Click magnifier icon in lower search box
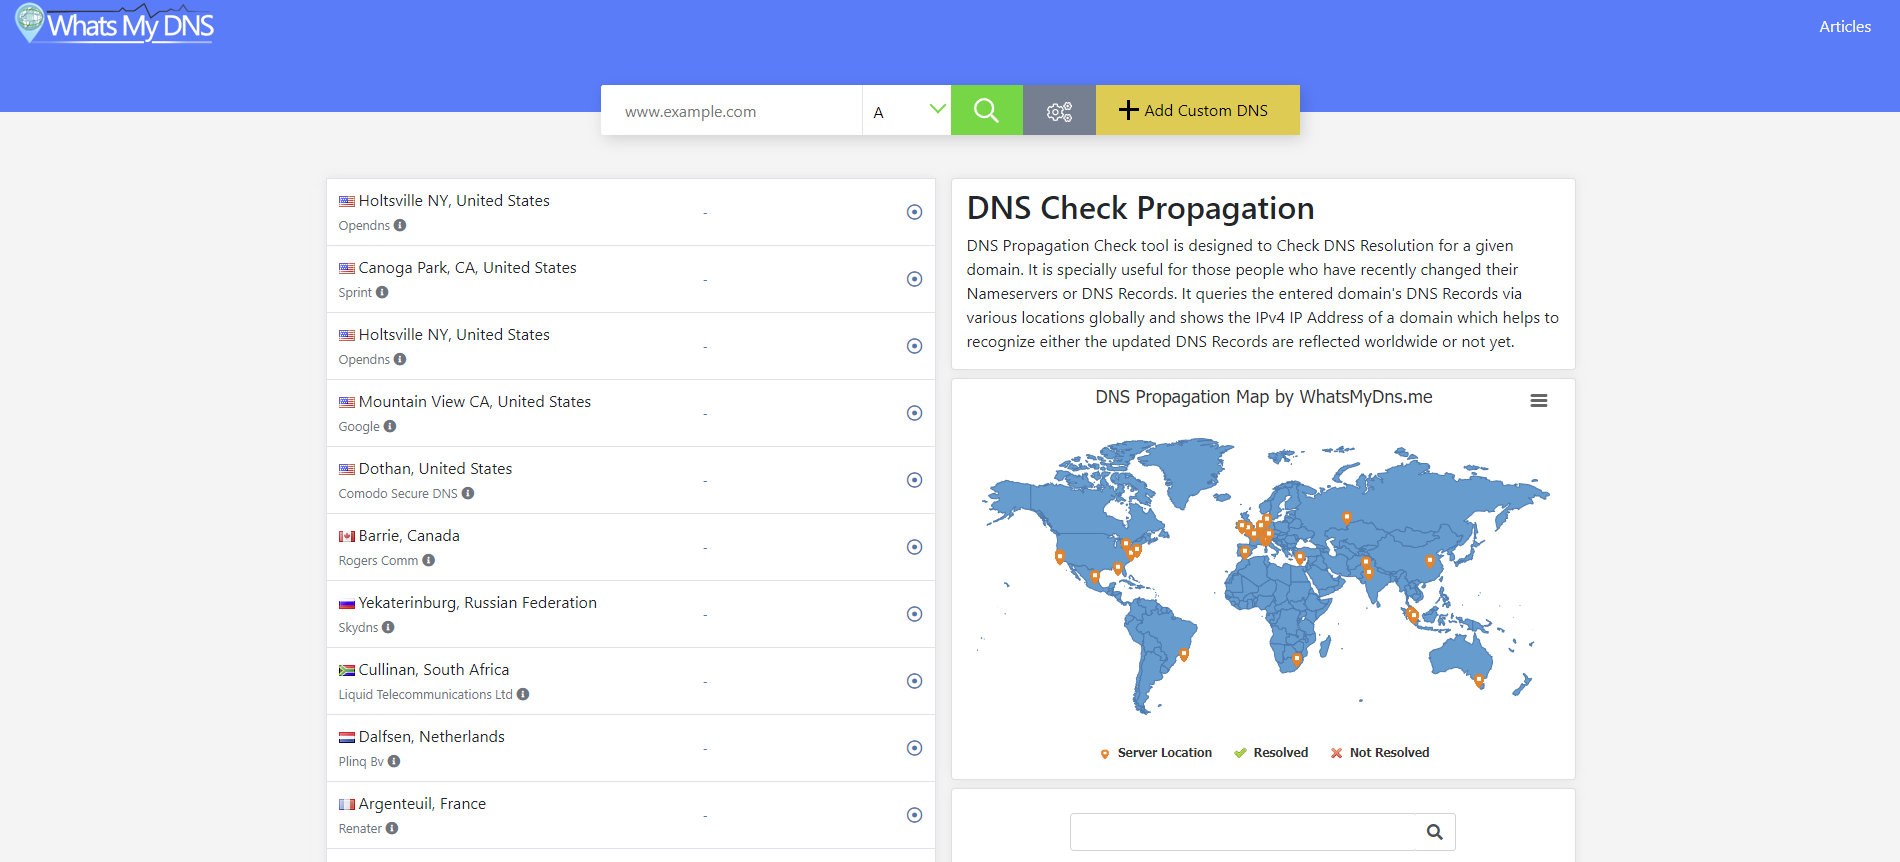 (x=1435, y=831)
